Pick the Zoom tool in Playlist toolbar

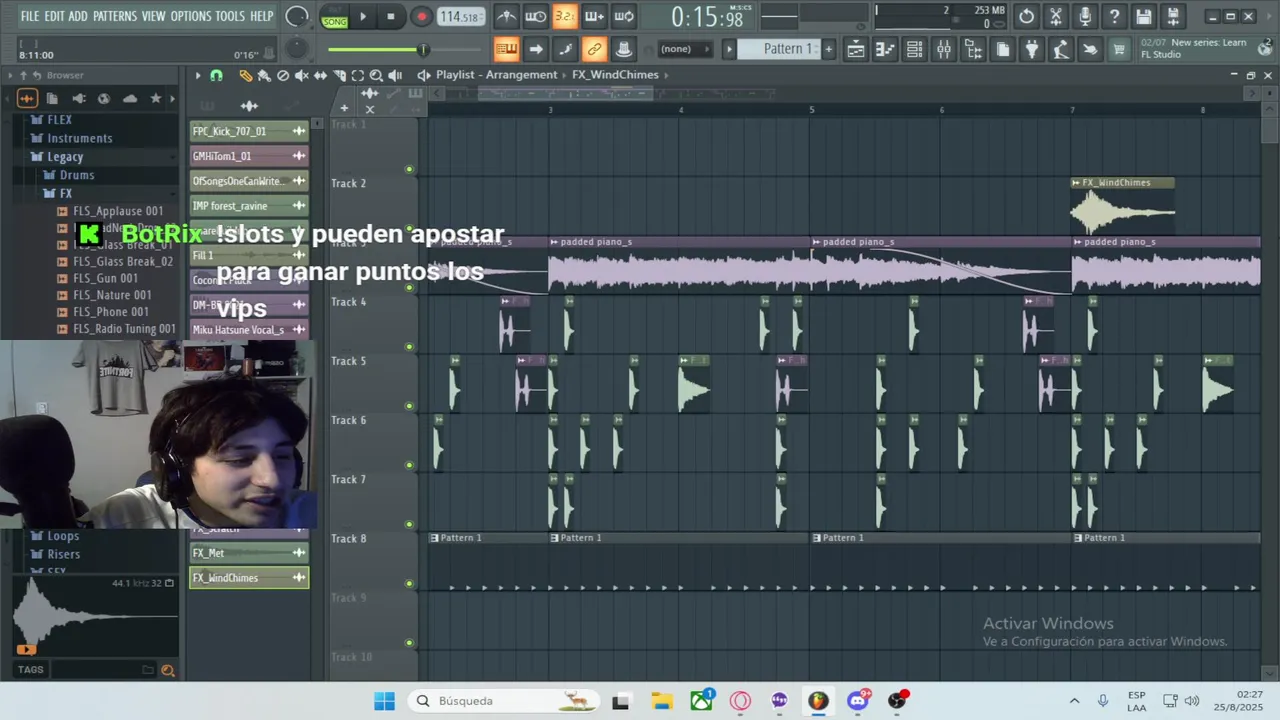pos(376,75)
